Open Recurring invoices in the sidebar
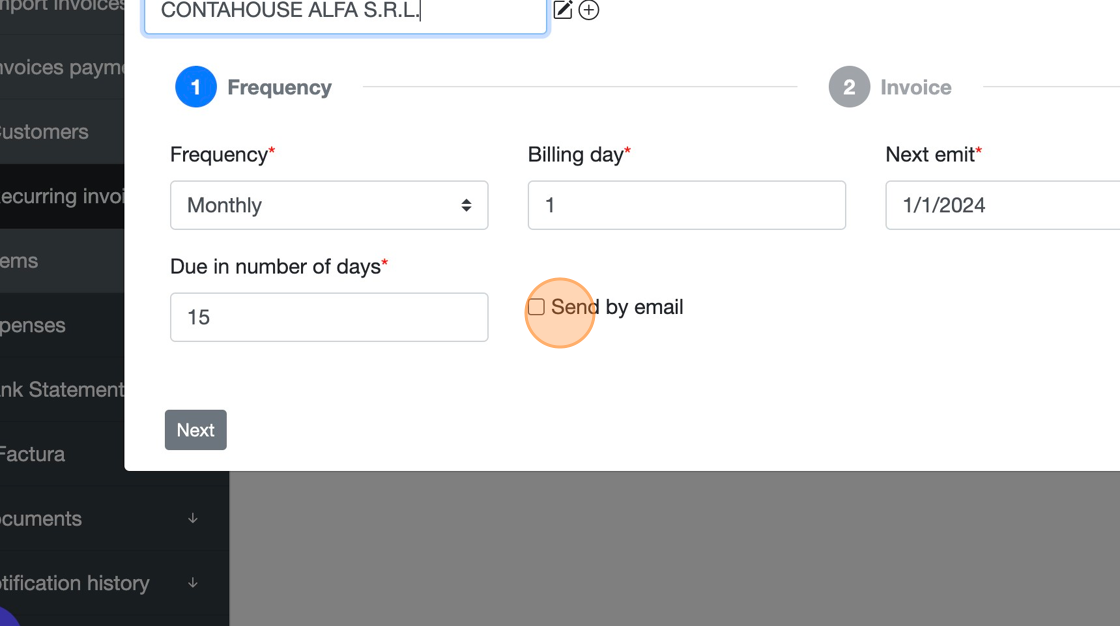Viewport: 1120px width, 626px height. tap(62, 196)
